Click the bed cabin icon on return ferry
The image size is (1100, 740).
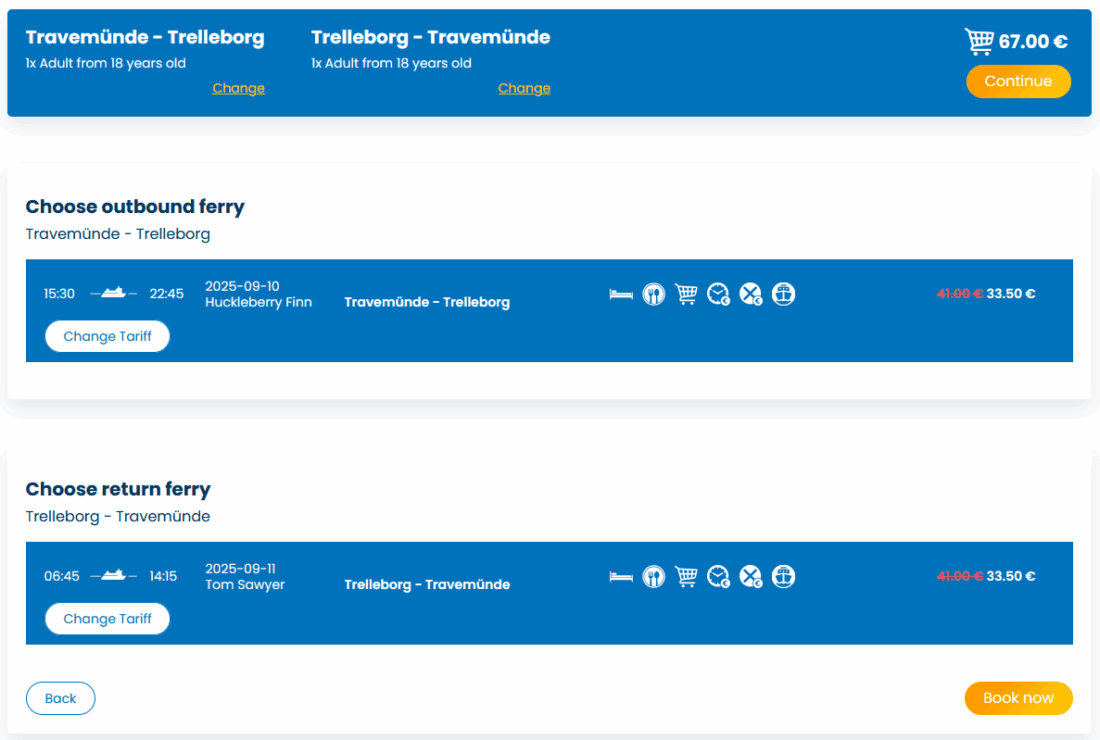point(621,576)
